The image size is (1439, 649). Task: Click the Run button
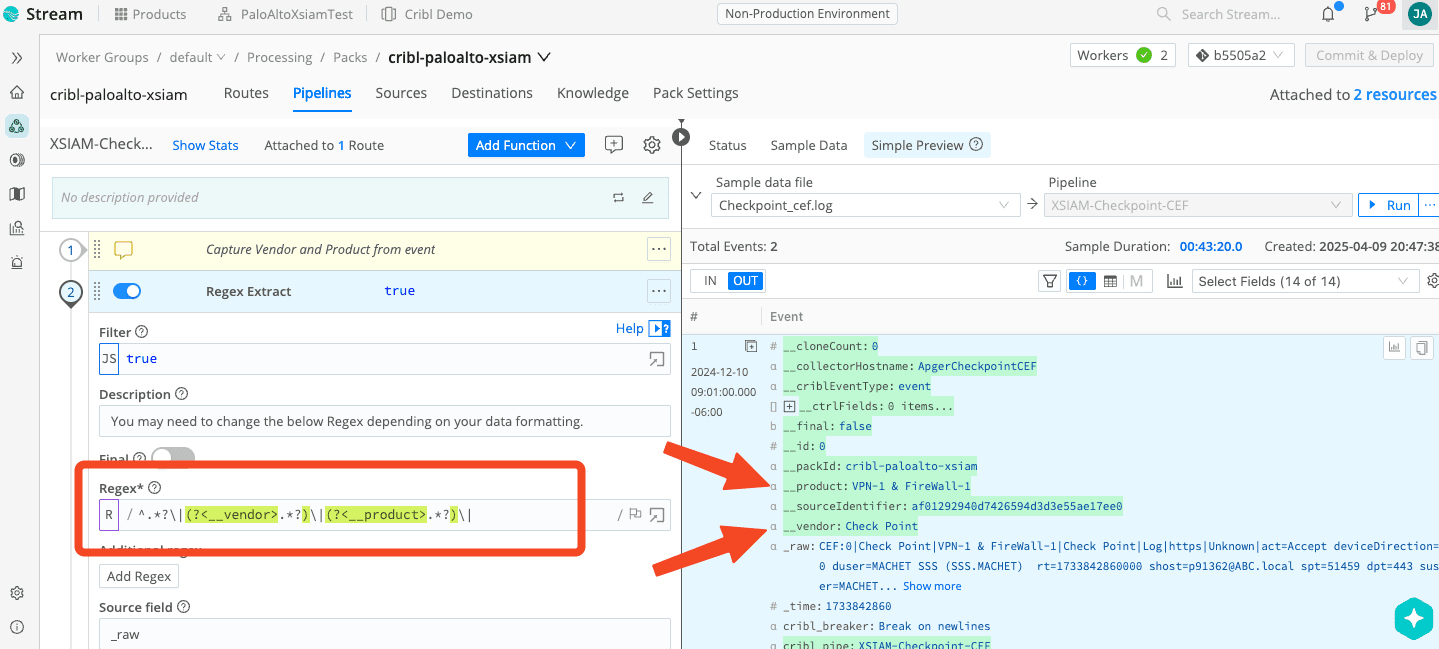click(1388, 205)
